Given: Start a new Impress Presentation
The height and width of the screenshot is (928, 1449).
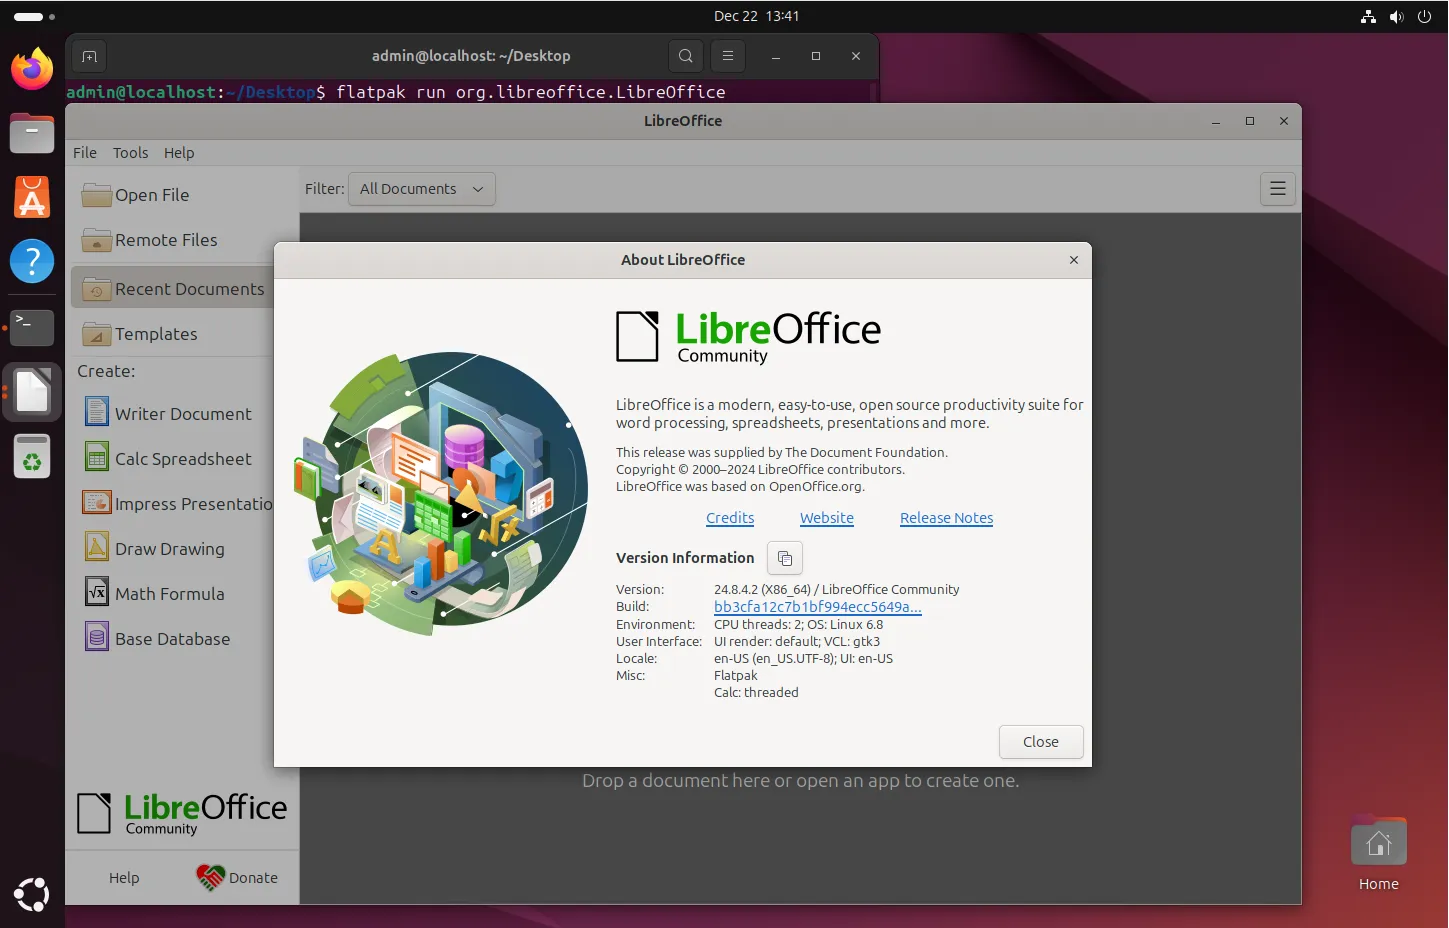Looking at the screenshot, I should tap(177, 503).
